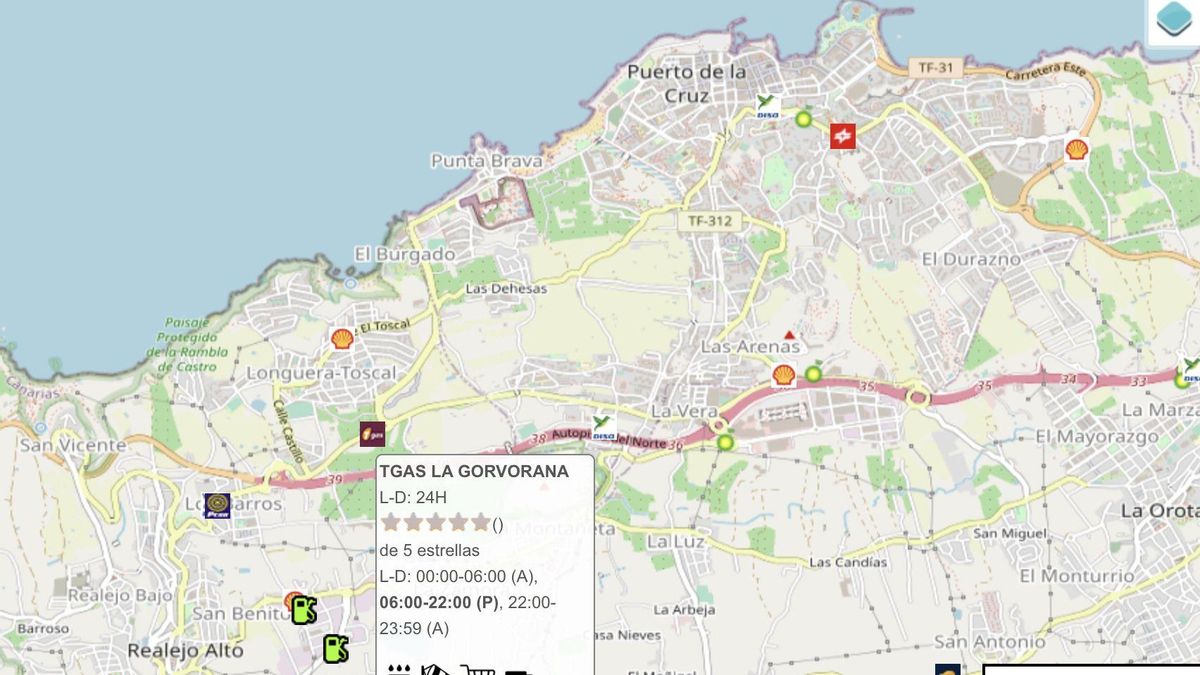The width and height of the screenshot is (1200, 675).
Task: Rate five stars in the popup rating
Action: tap(480, 522)
